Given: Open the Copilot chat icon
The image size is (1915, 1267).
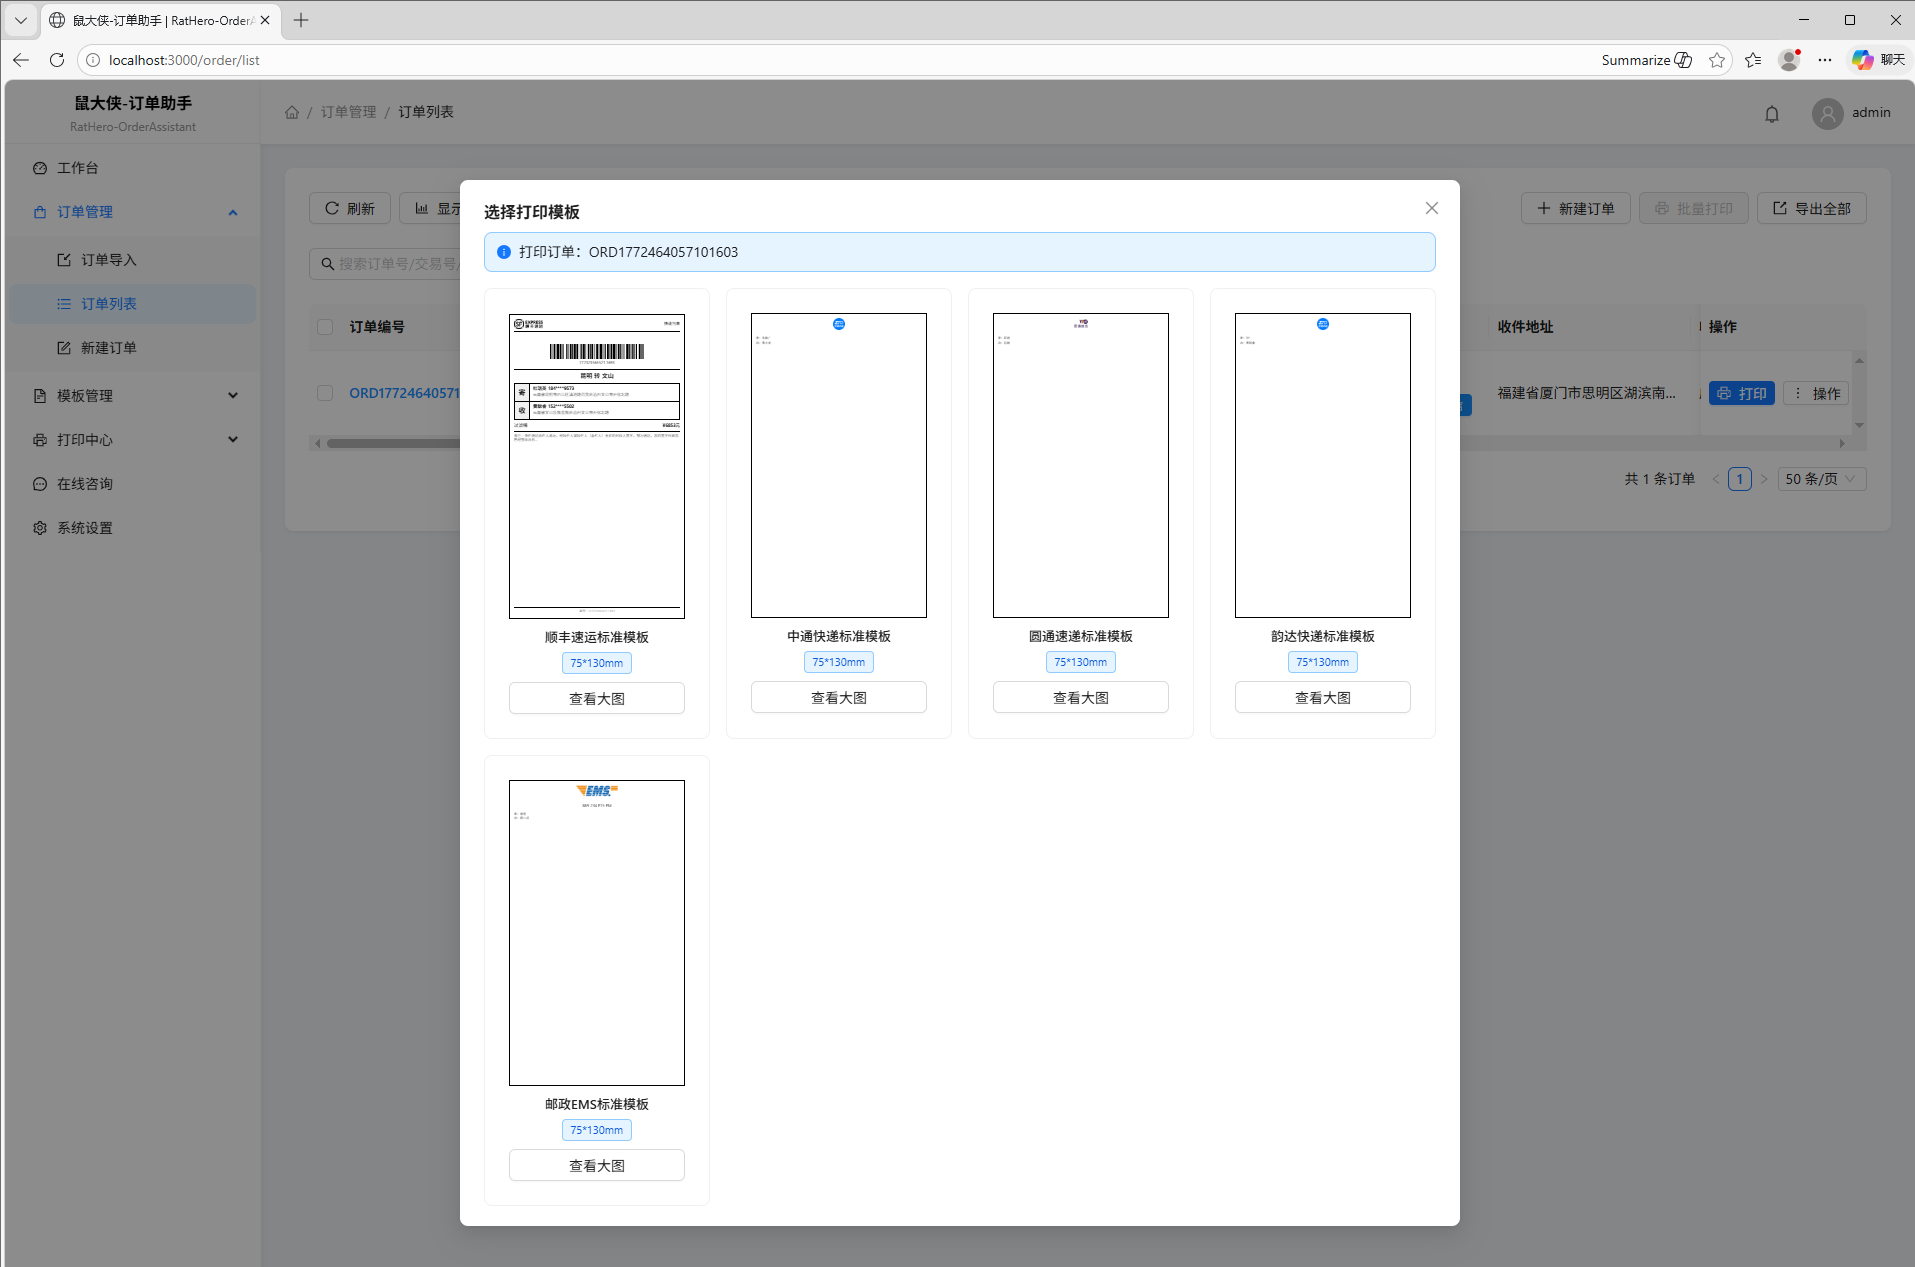Looking at the screenshot, I should point(1862,60).
